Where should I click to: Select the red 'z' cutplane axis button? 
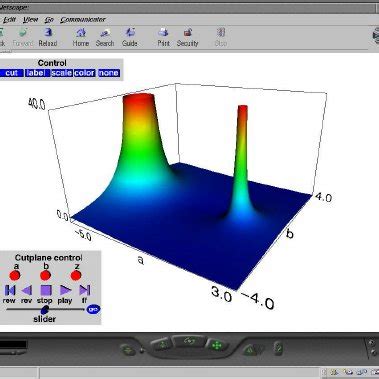pyautogui.click(x=76, y=276)
